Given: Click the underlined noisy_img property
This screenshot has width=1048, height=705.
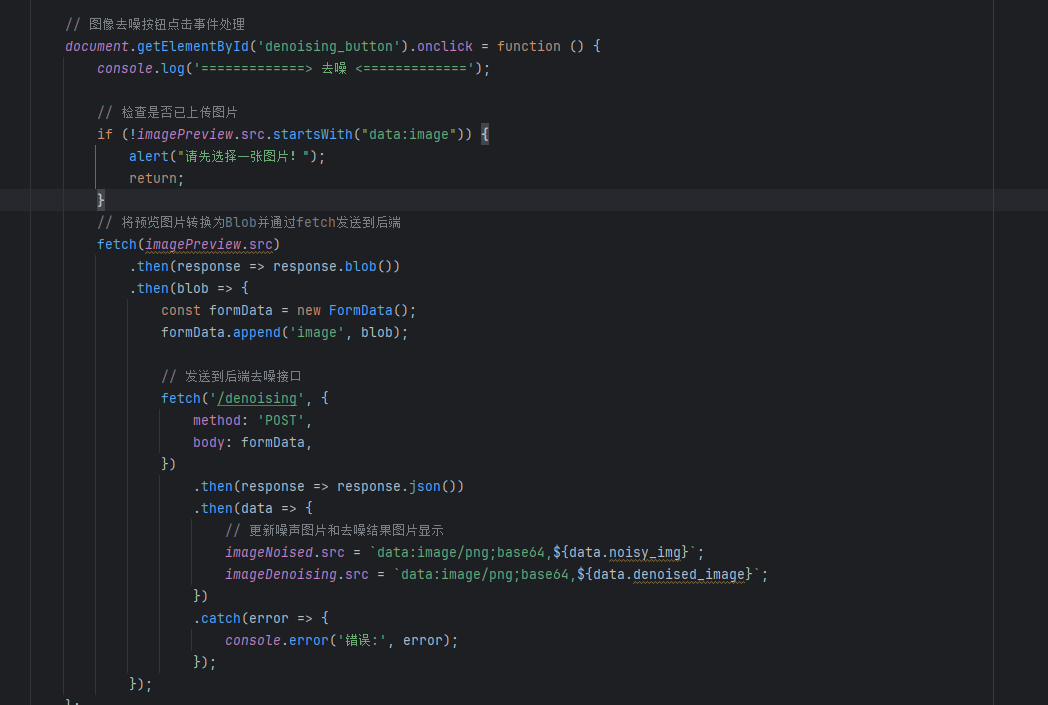Looking at the screenshot, I should (x=645, y=553).
